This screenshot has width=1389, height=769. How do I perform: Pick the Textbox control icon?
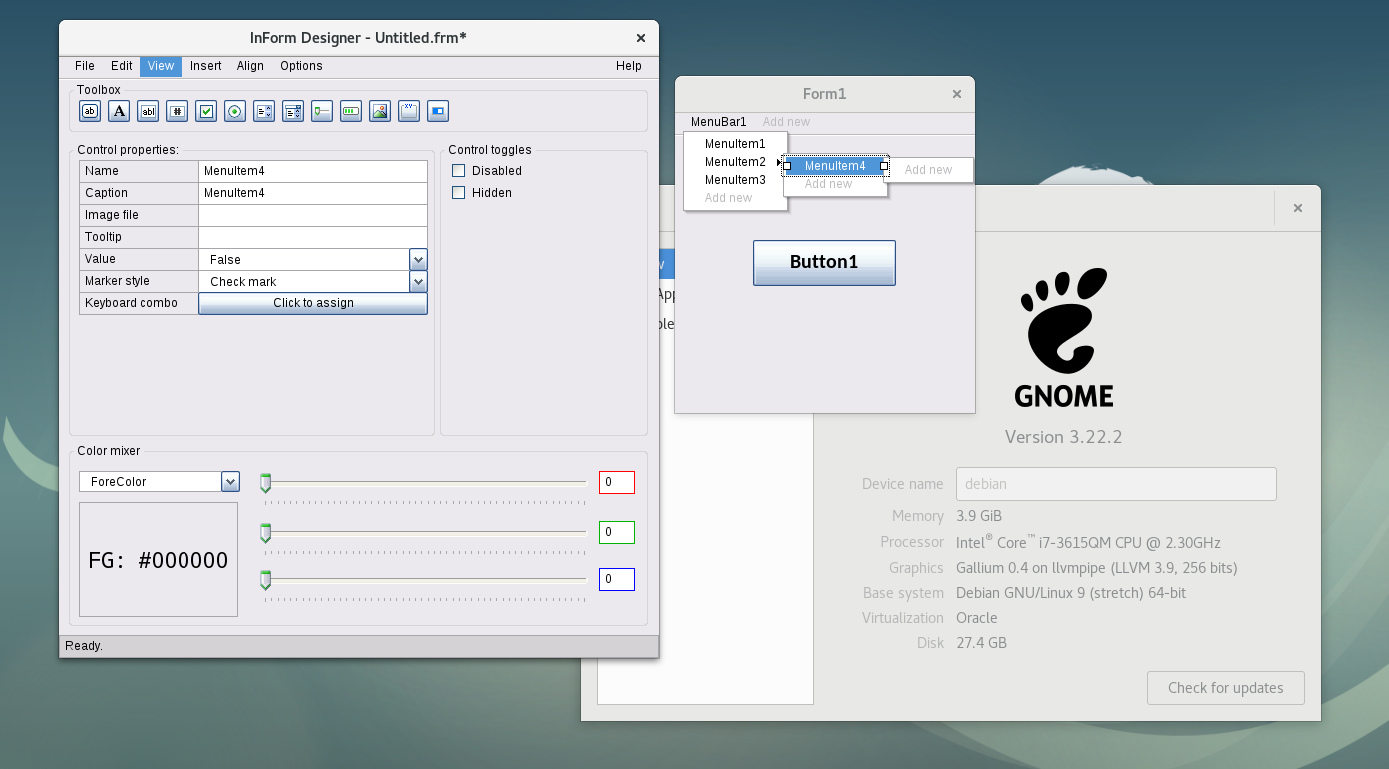pyautogui.click(x=148, y=111)
